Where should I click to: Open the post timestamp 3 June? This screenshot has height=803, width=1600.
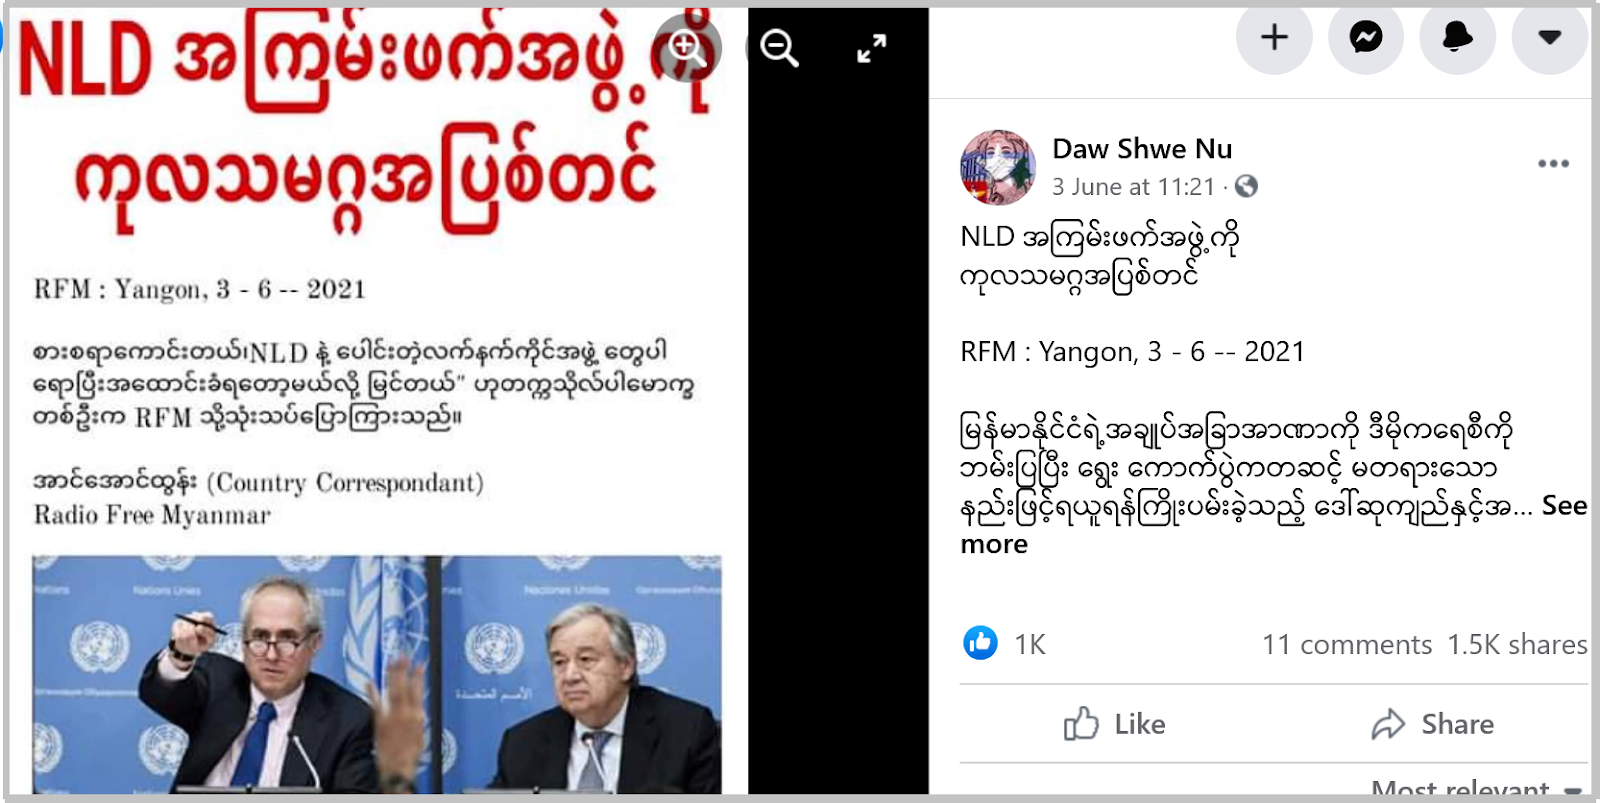(x=1133, y=187)
